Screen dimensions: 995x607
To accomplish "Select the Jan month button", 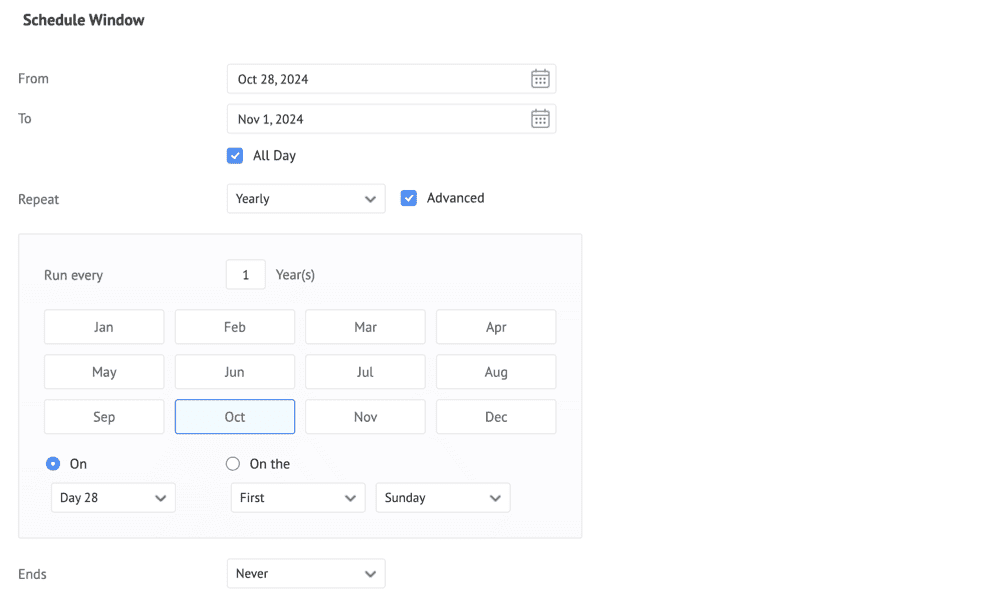I will click(104, 327).
